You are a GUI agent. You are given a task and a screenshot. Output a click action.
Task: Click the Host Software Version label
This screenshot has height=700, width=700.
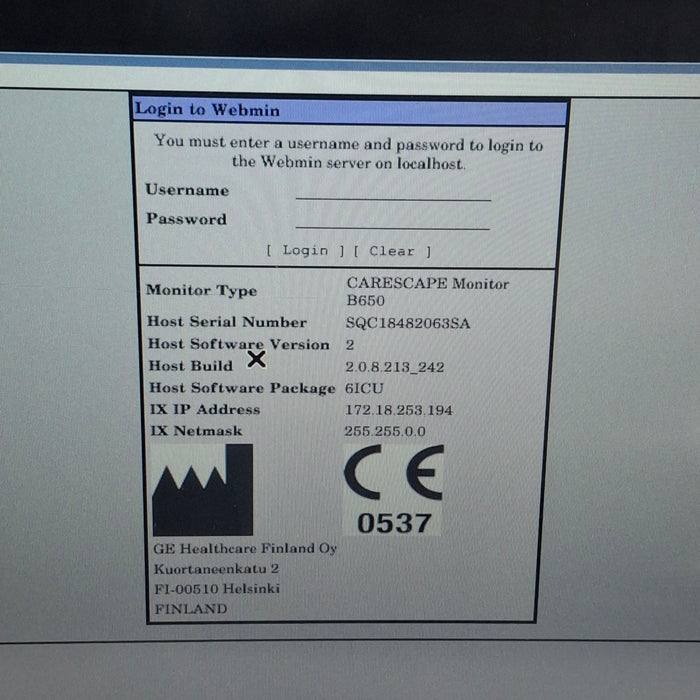pyautogui.click(x=238, y=345)
